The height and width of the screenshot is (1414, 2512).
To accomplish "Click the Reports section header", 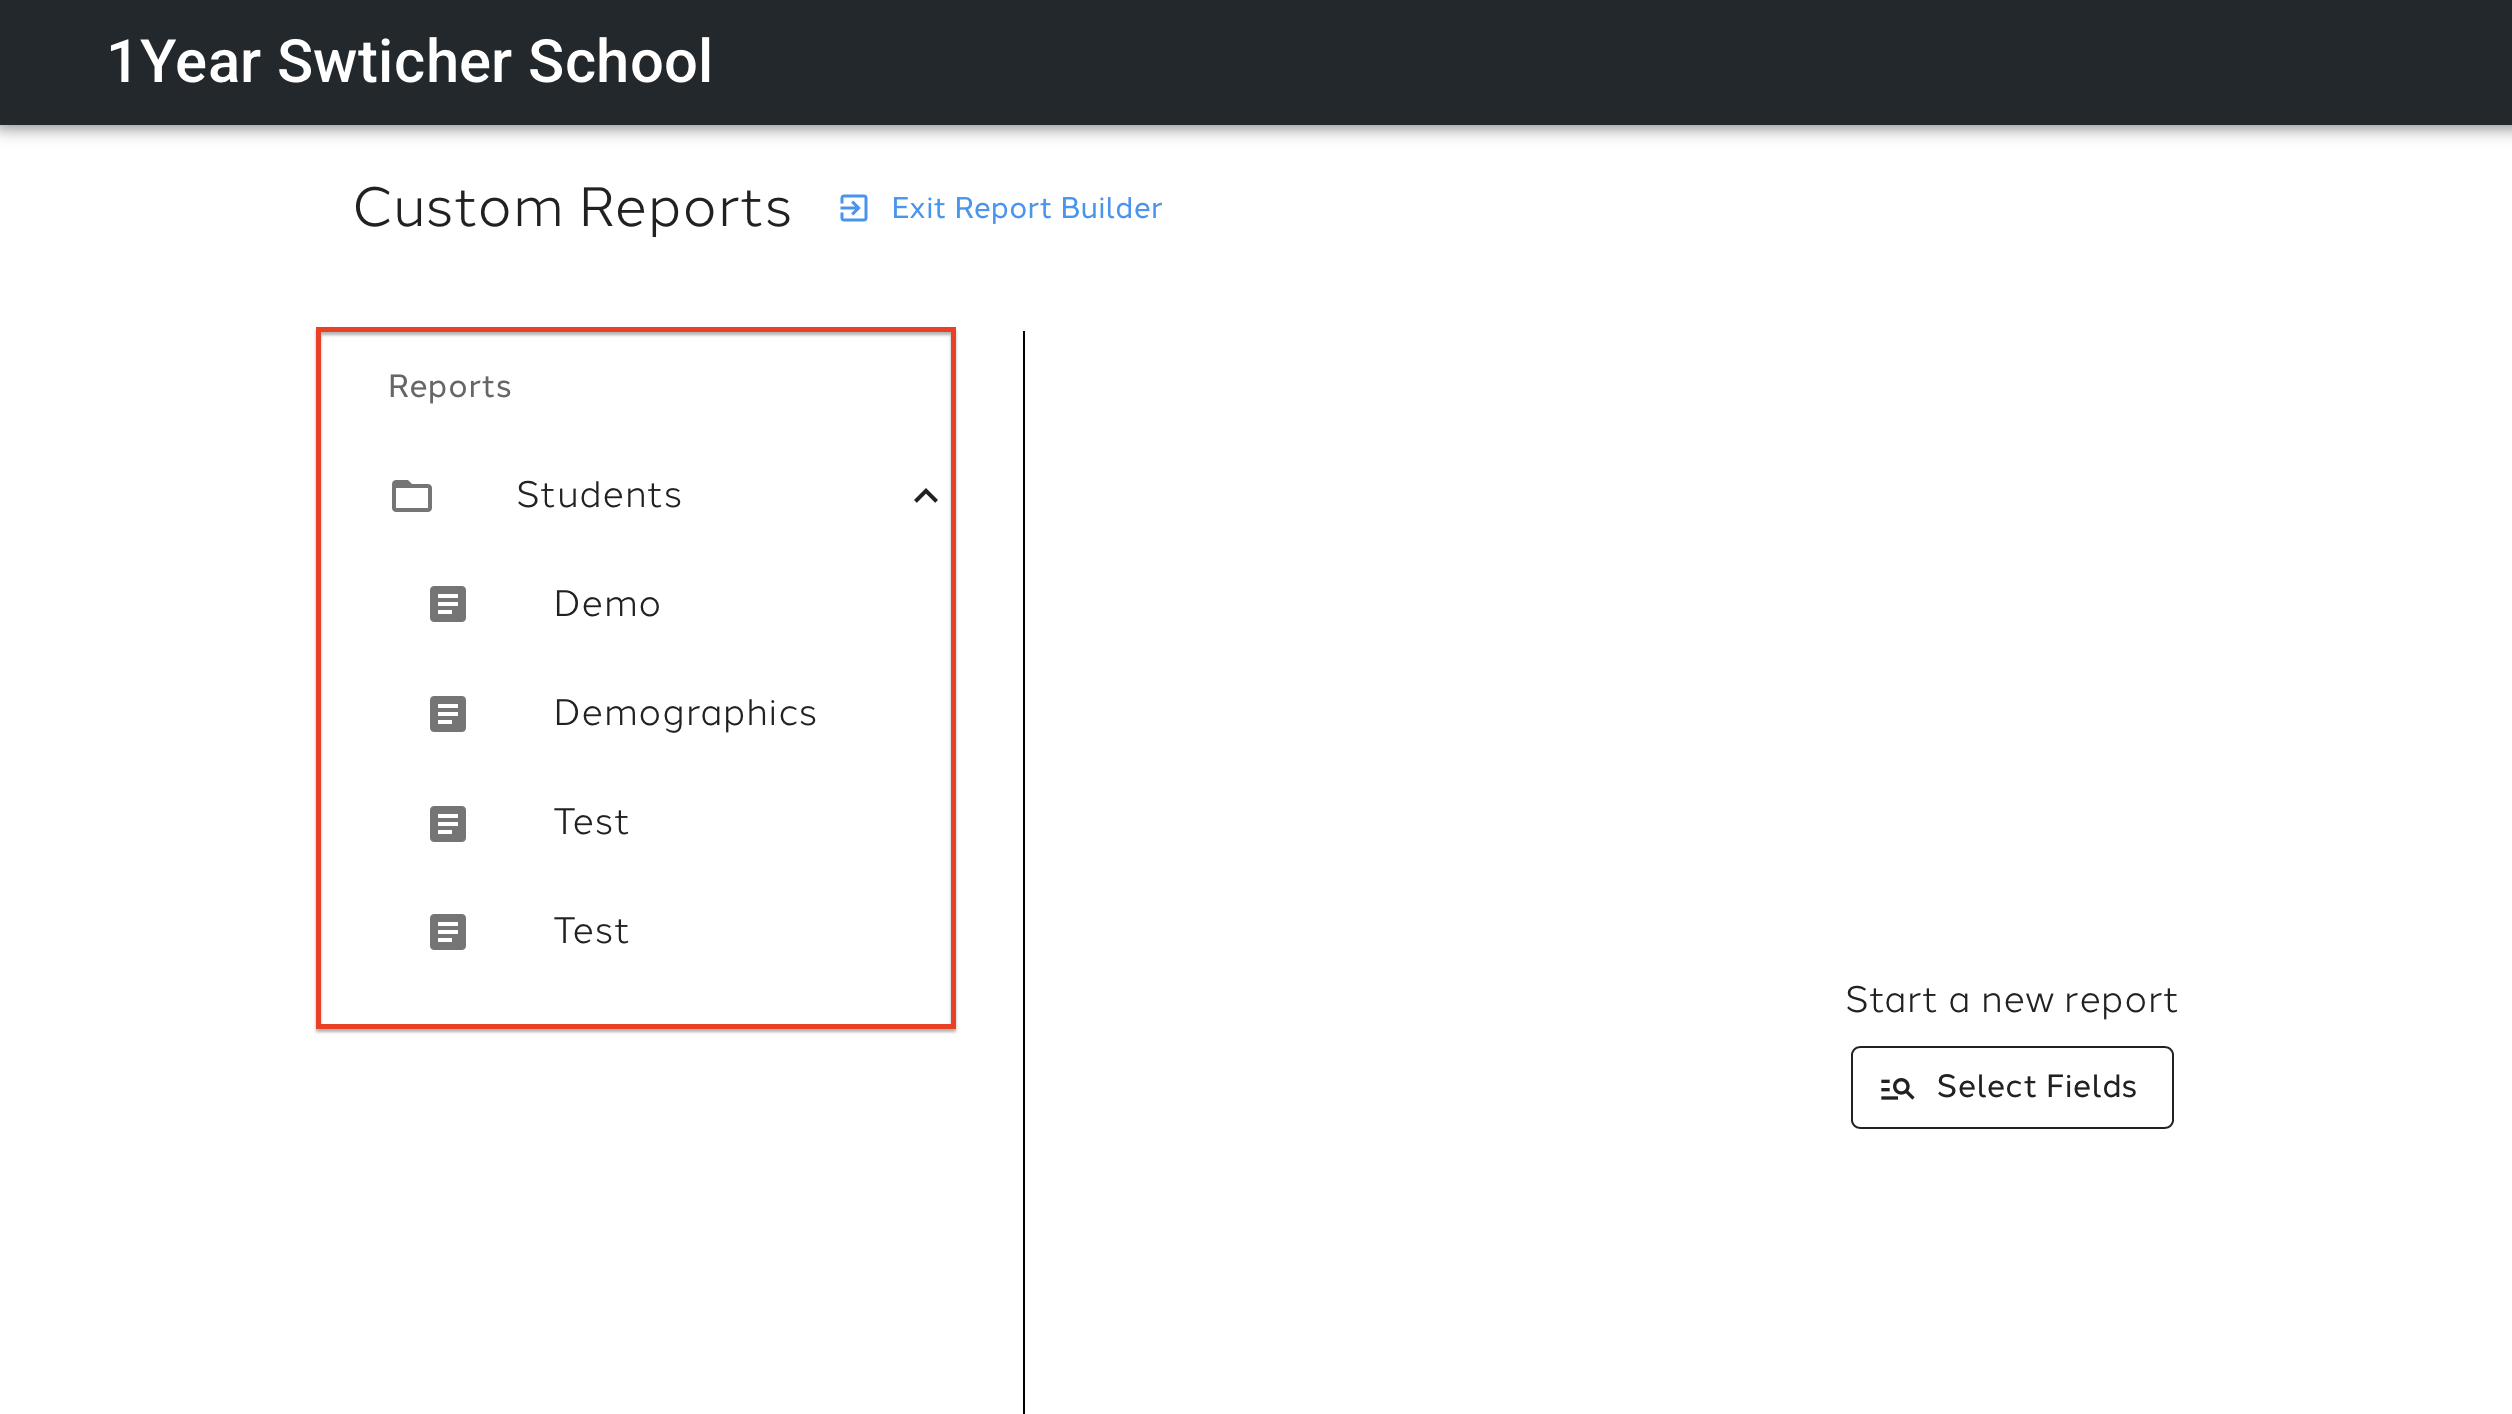I will pos(449,387).
